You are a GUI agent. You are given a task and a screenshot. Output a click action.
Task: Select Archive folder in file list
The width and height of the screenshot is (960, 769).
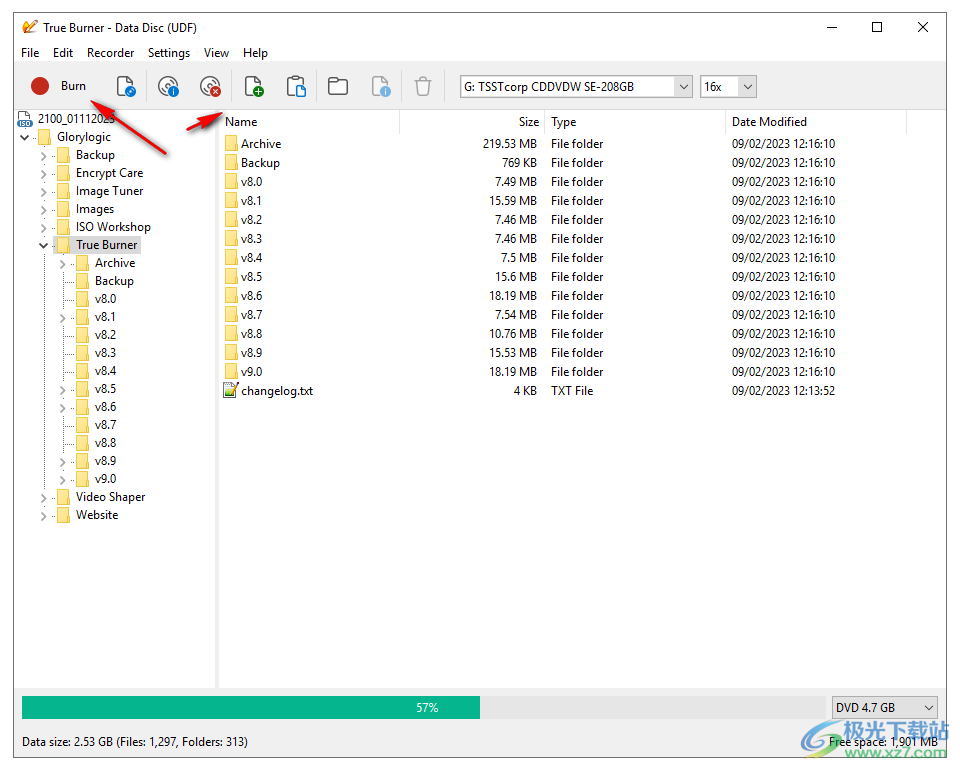click(261, 144)
